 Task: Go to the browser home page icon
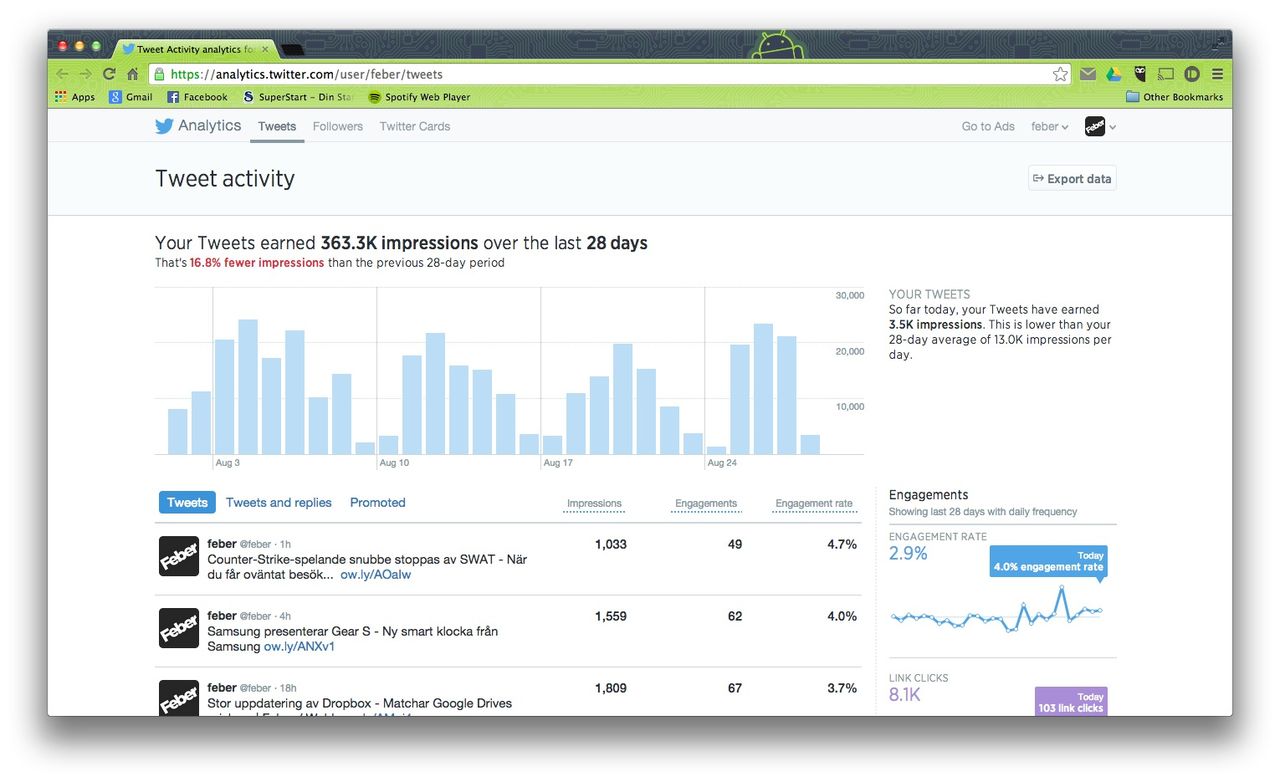click(132, 74)
